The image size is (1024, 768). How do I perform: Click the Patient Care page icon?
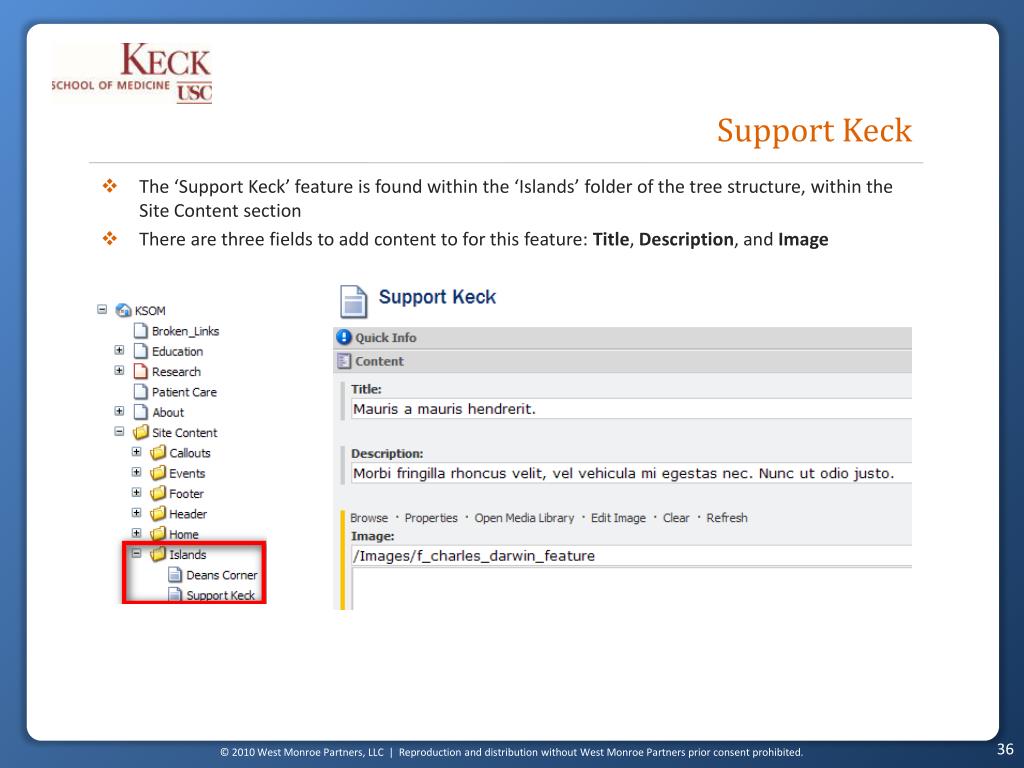[x=140, y=391]
